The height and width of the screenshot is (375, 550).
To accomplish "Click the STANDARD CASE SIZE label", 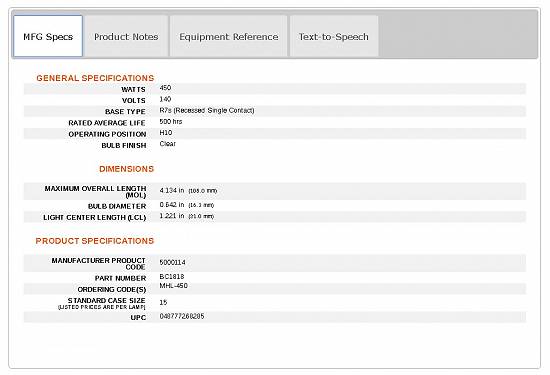I will (107, 301).
